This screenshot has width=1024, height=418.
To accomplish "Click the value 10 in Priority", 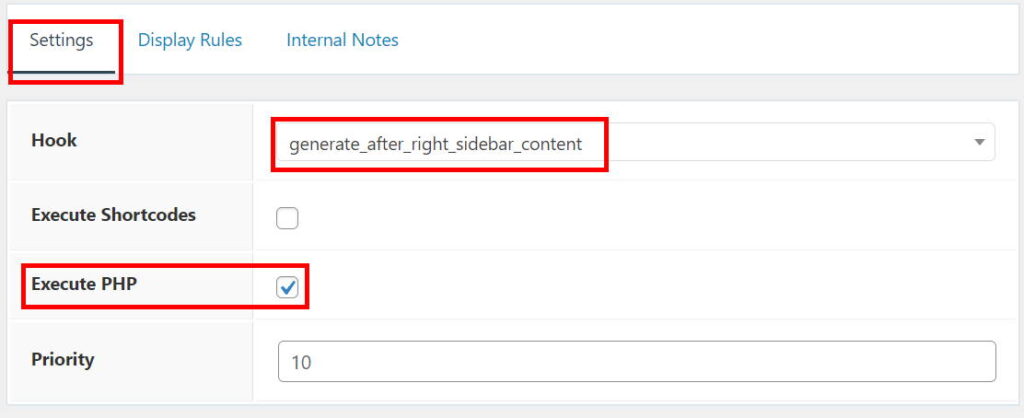I will [x=301, y=362].
